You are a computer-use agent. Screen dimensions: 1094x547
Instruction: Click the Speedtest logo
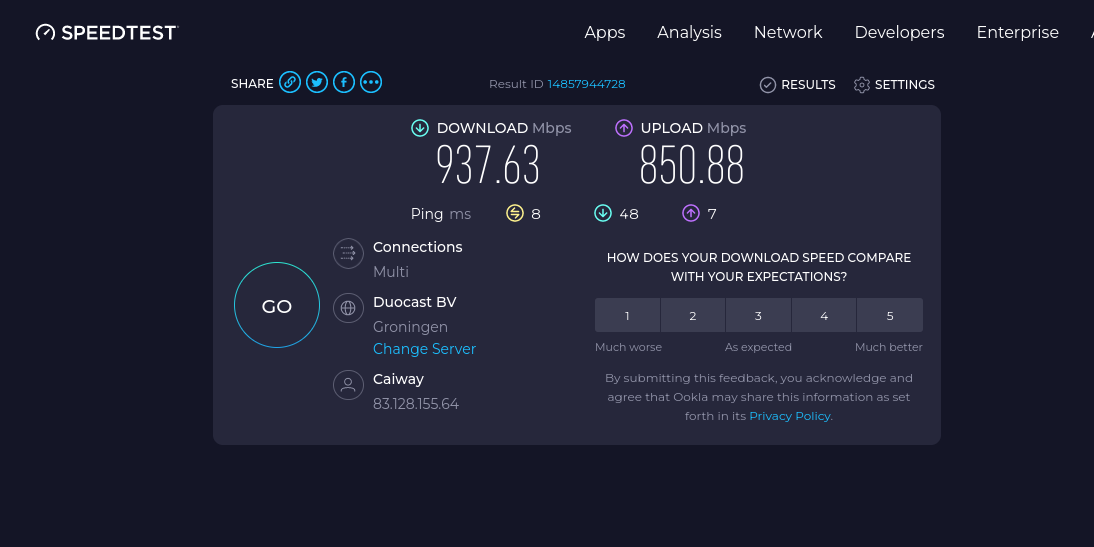(107, 32)
